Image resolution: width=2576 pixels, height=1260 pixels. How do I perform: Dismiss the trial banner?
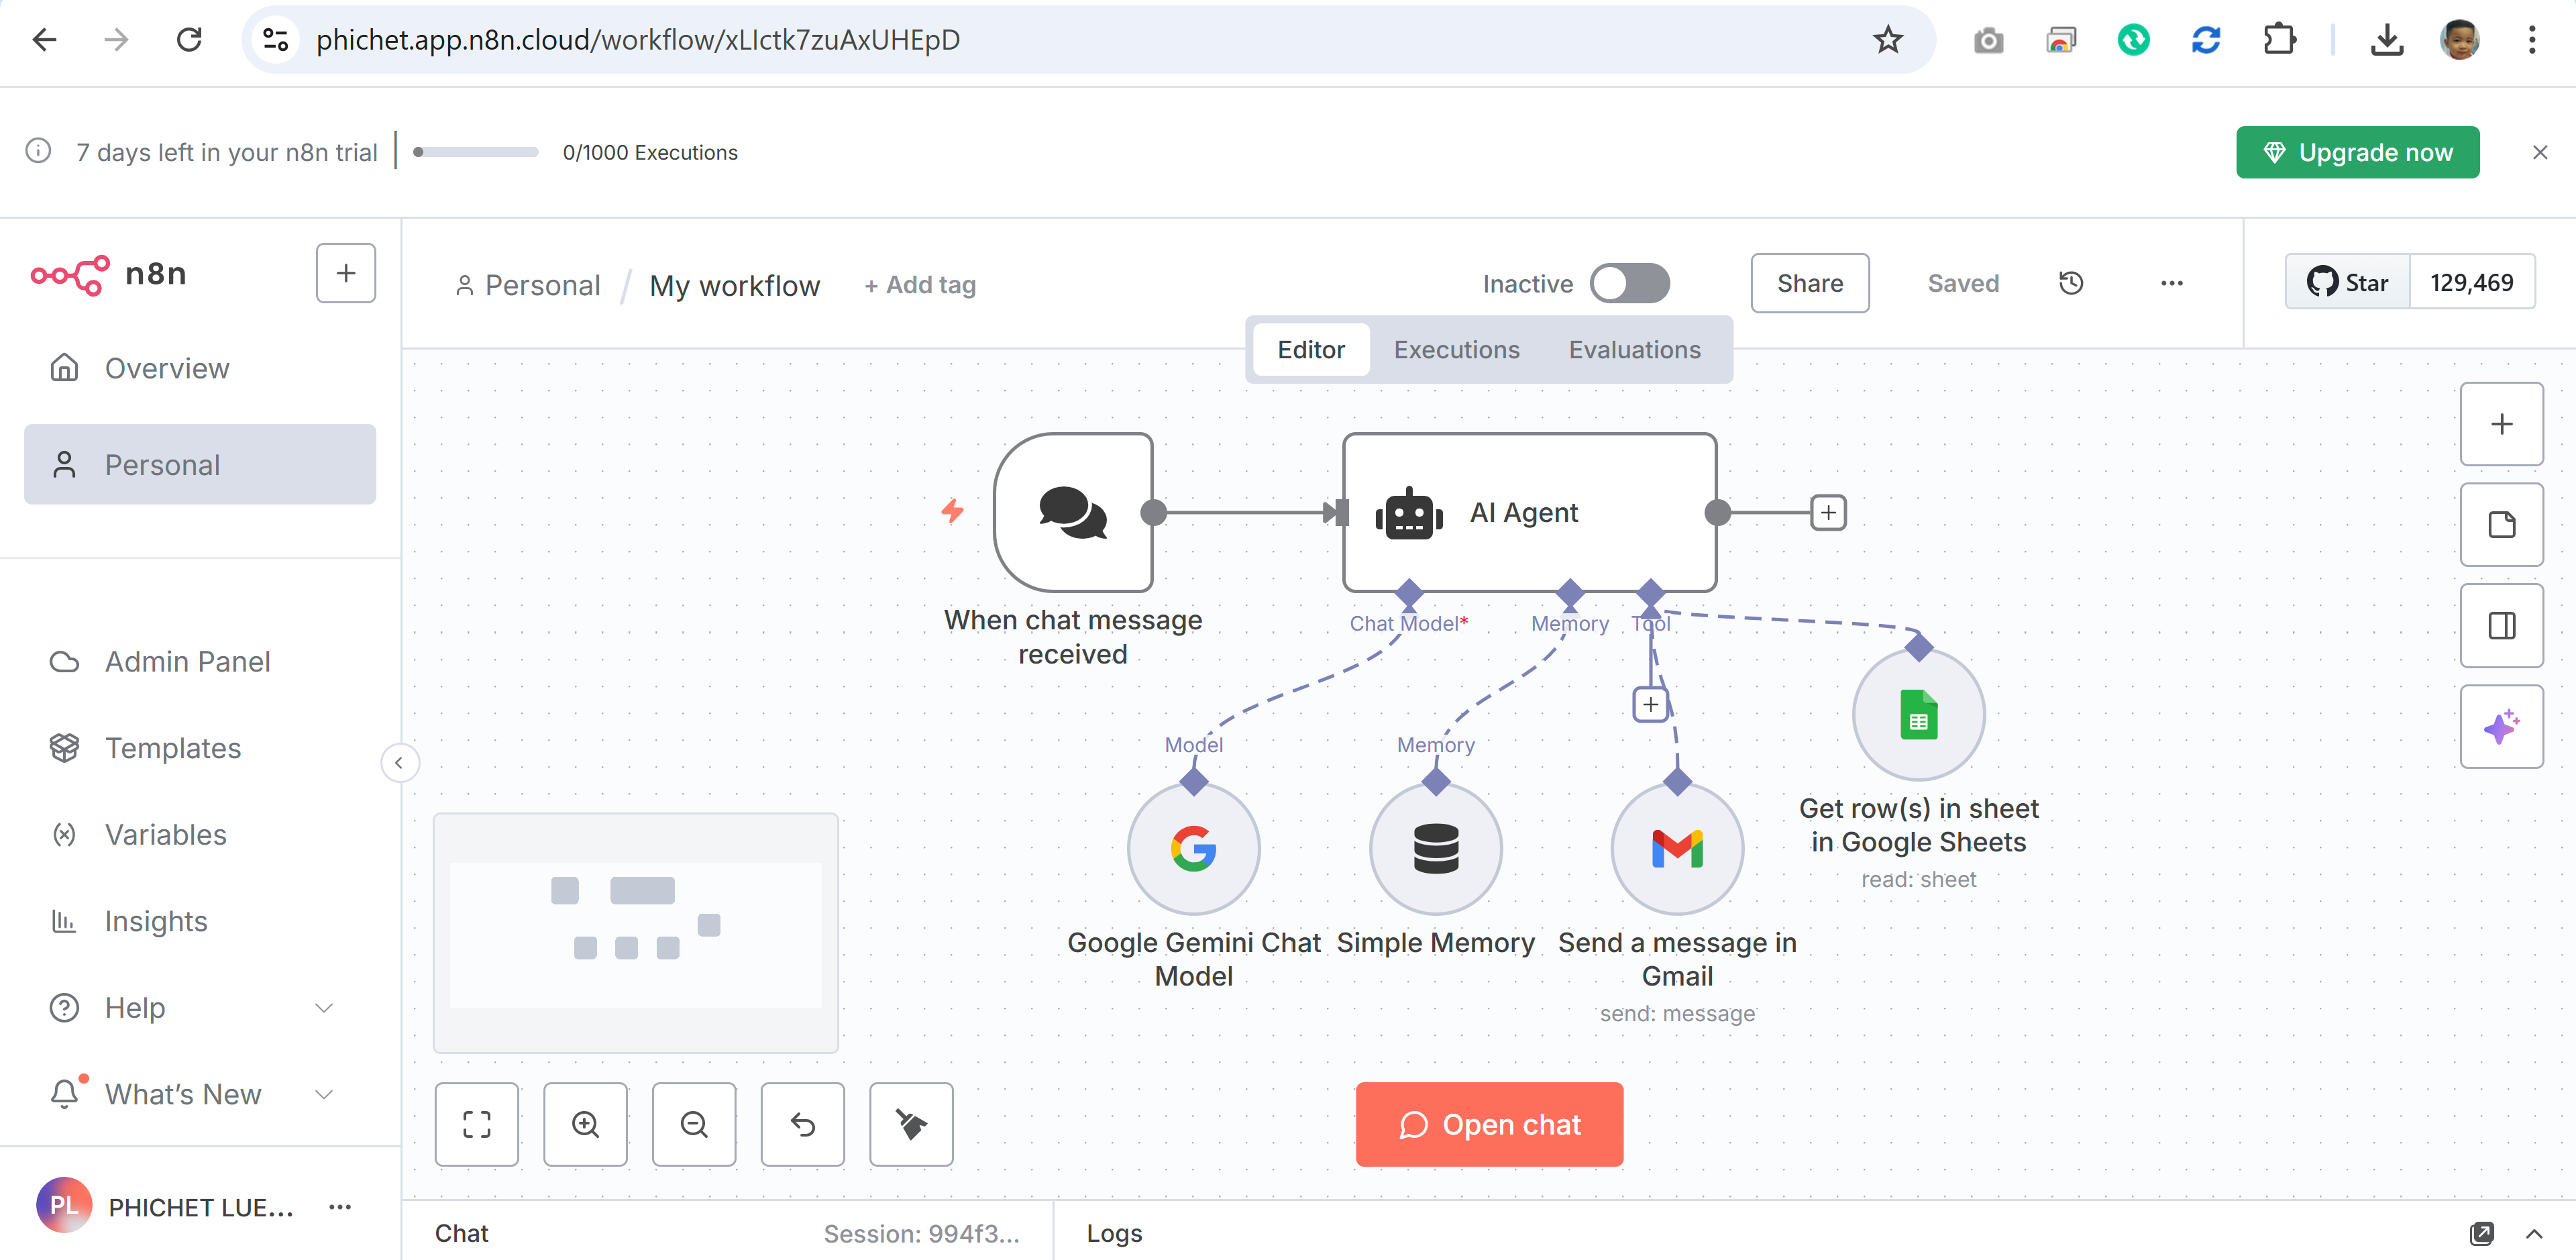tap(2540, 152)
